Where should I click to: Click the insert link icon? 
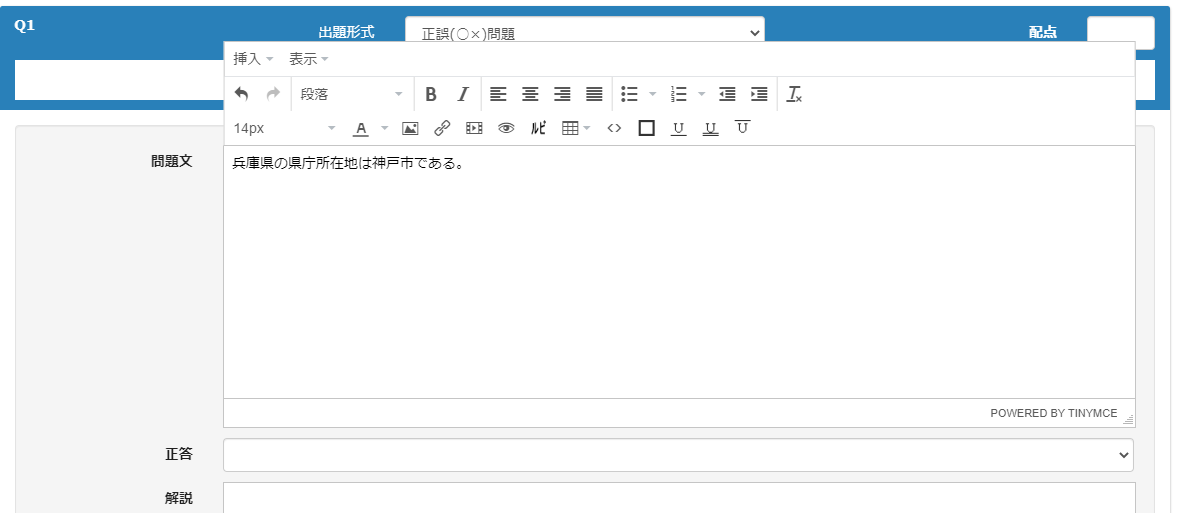coord(442,128)
